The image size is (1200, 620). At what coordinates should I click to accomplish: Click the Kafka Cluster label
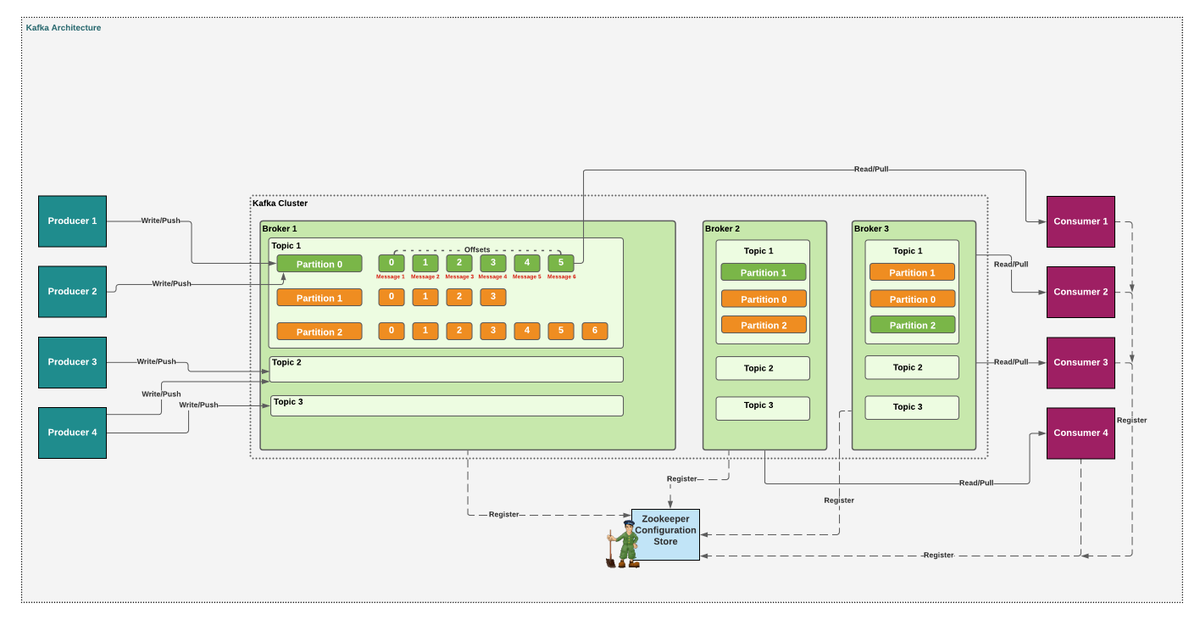[280, 203]
